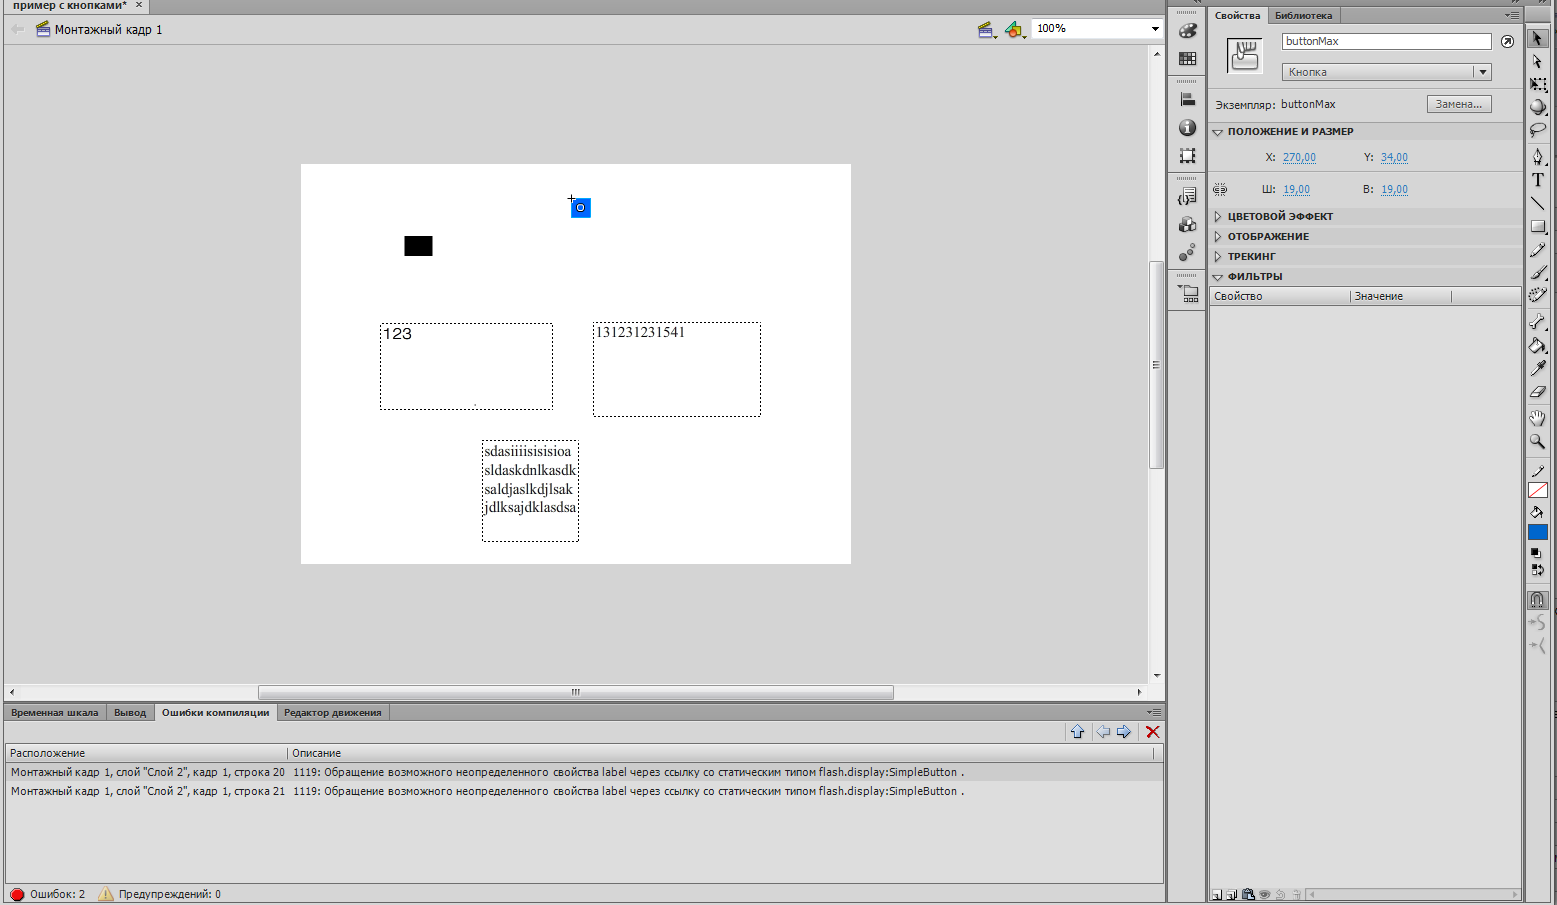Select the Ошибки компиляции tab
1557x905 pixels.
pos(216,713)
